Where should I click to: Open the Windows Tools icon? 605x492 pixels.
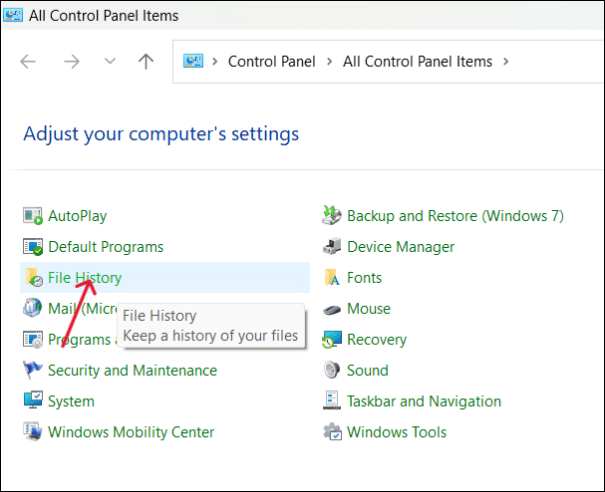(x=332, y=433)
